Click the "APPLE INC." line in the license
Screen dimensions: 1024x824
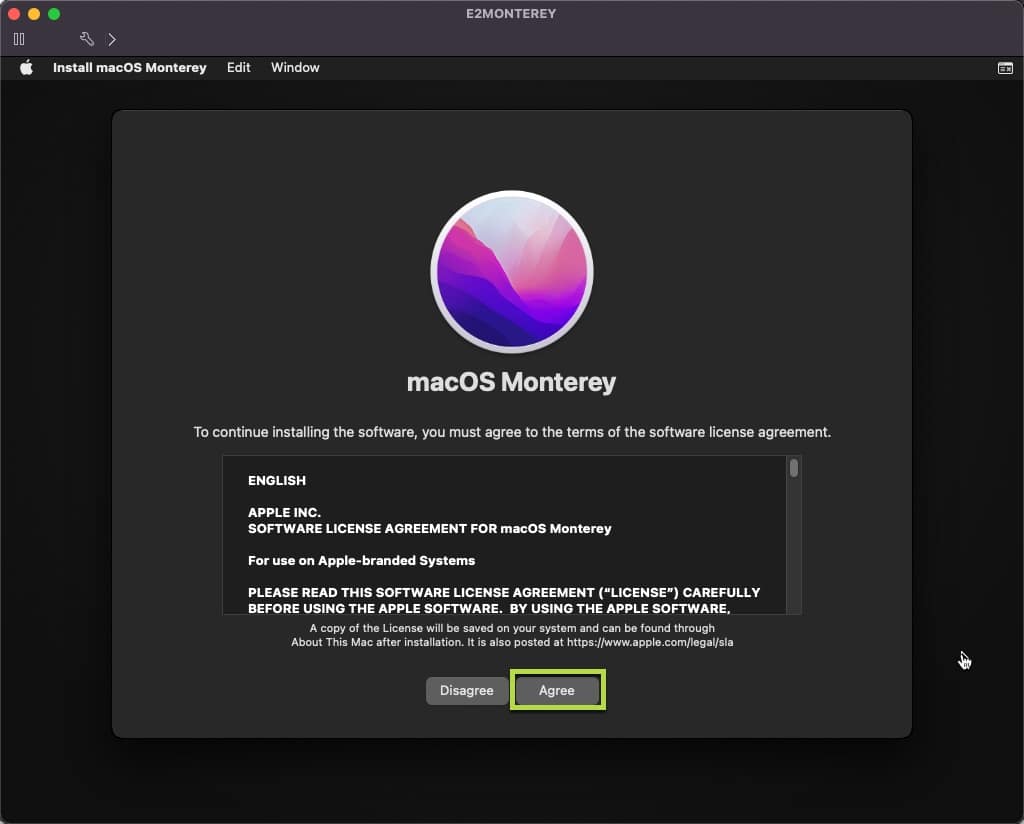(x=284, y=513)
